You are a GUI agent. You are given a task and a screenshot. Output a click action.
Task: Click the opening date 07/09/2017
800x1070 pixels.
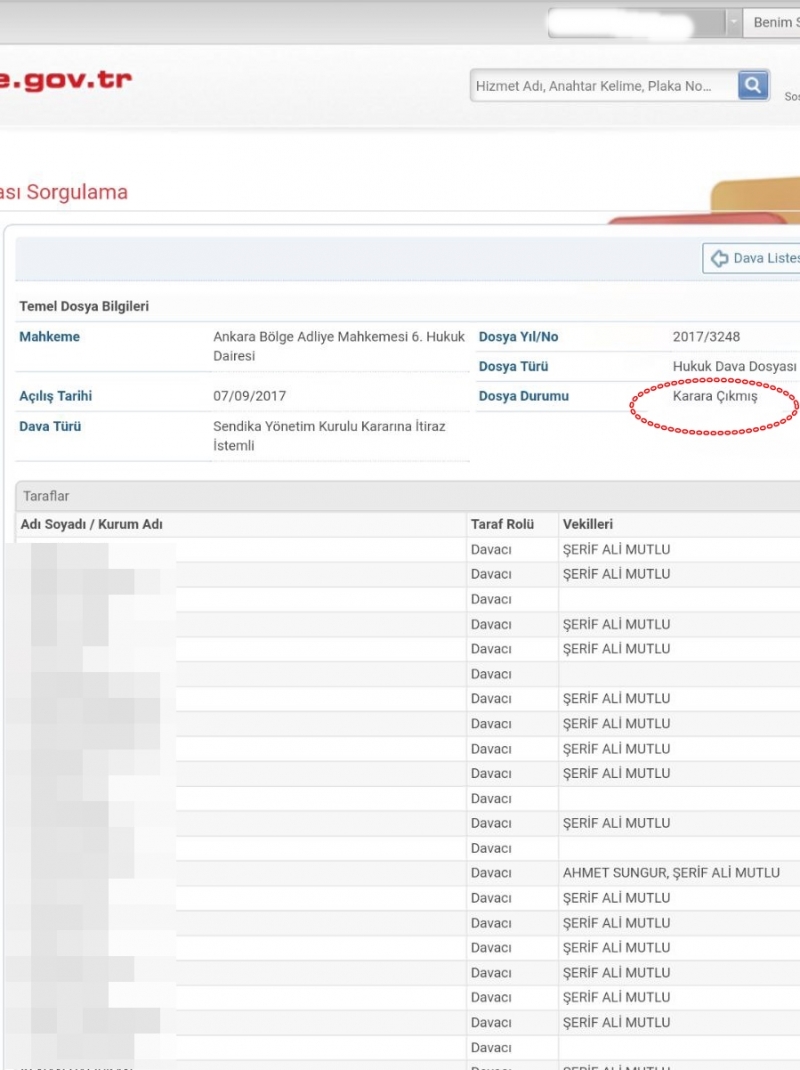[x=250, y=397]
